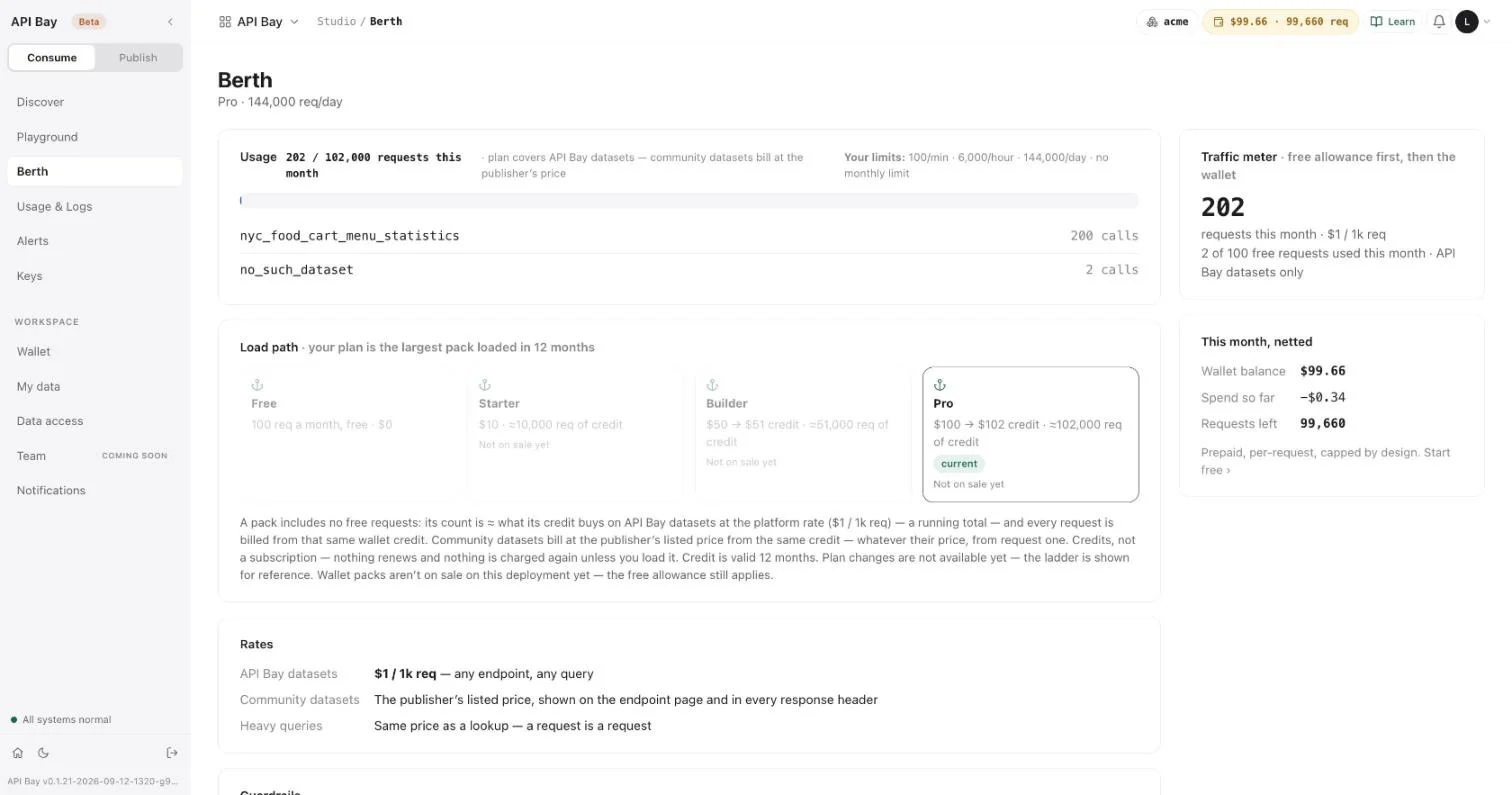Screen dimensions: 1512x795
Task: Open Usage & Logs page
Action: 95,206
